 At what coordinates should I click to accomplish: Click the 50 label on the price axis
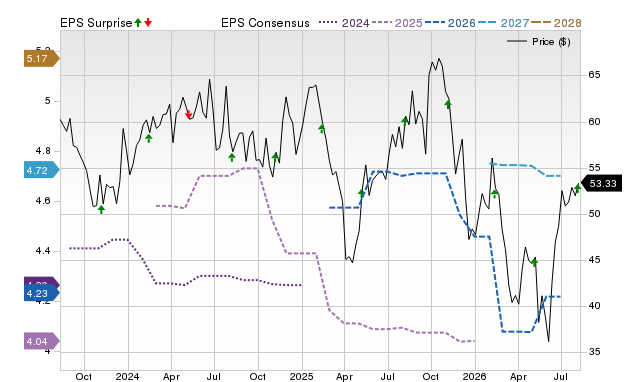594,214
